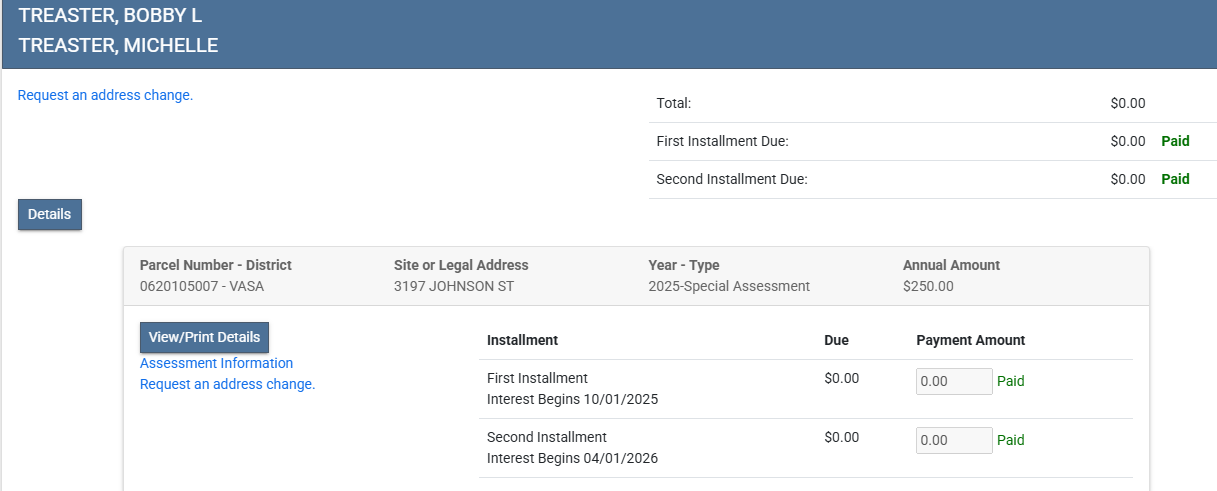
Task: Click the owner name TREASTER, MICHELLE
Action: tap(118, 46)
